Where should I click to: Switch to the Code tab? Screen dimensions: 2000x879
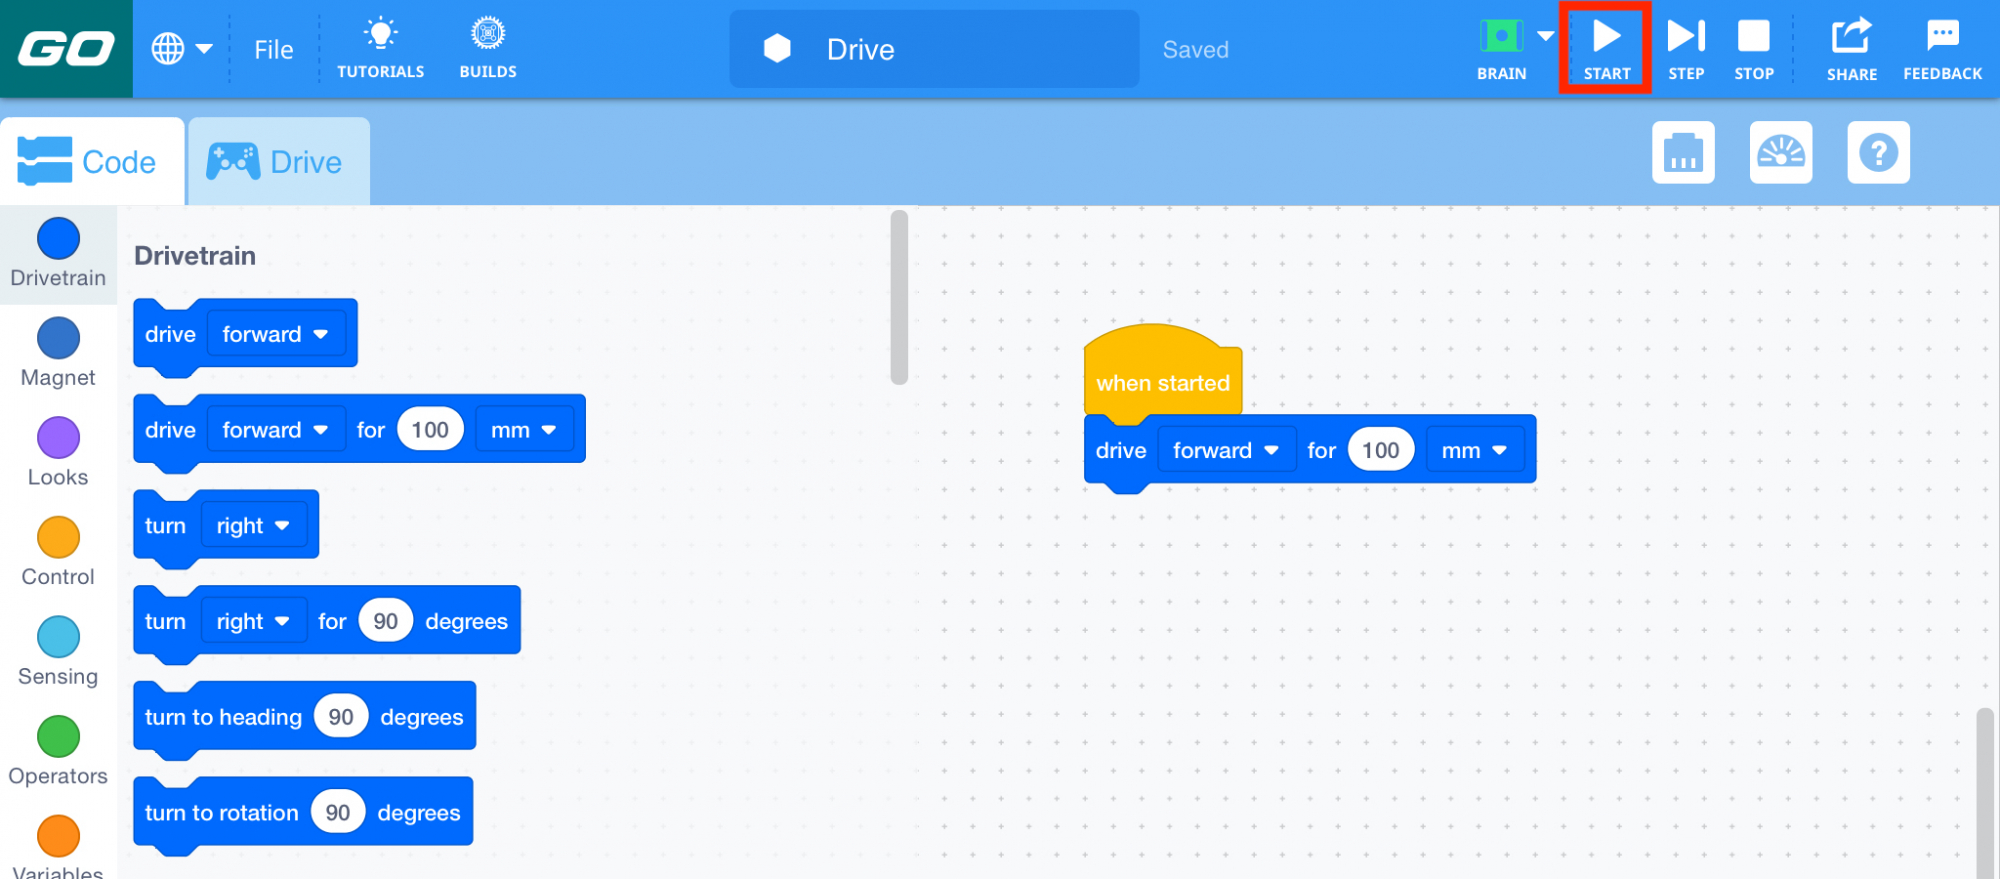(92, 161)
